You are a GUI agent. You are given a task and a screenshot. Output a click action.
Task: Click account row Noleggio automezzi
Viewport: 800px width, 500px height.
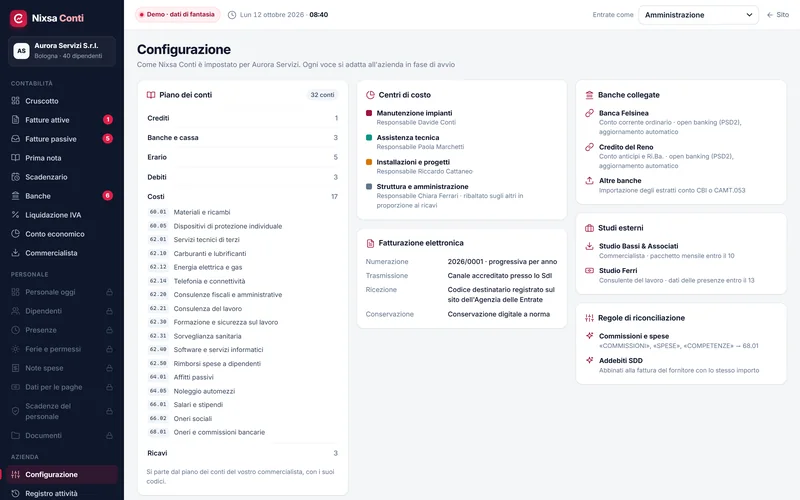pos(242,391)
